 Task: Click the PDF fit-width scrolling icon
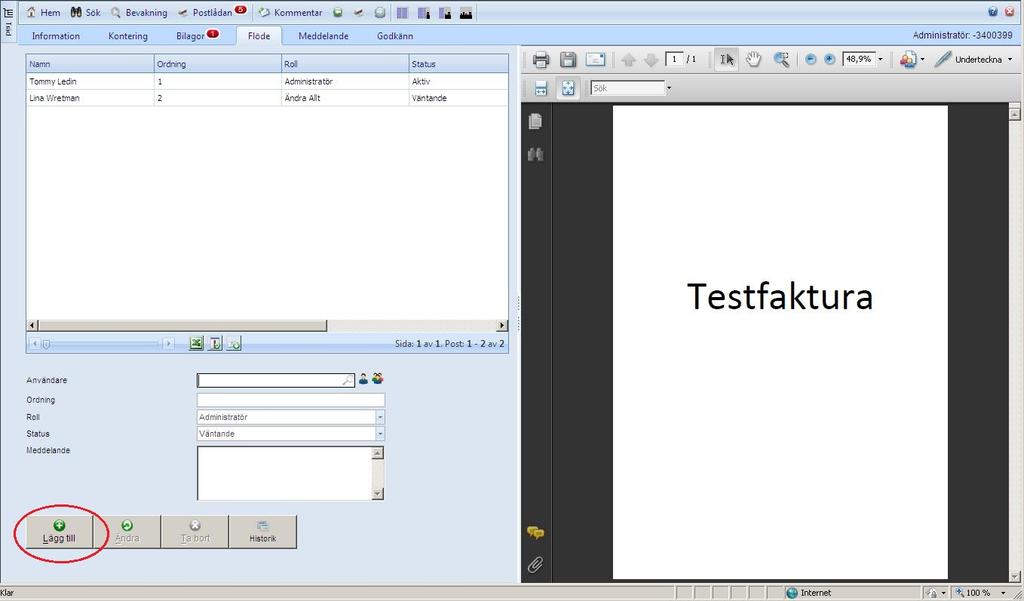point(541,88)
